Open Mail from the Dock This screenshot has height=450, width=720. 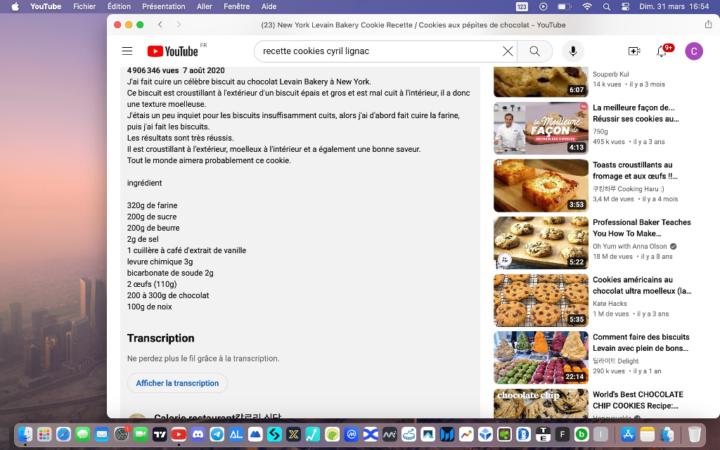tap(102, 434)
